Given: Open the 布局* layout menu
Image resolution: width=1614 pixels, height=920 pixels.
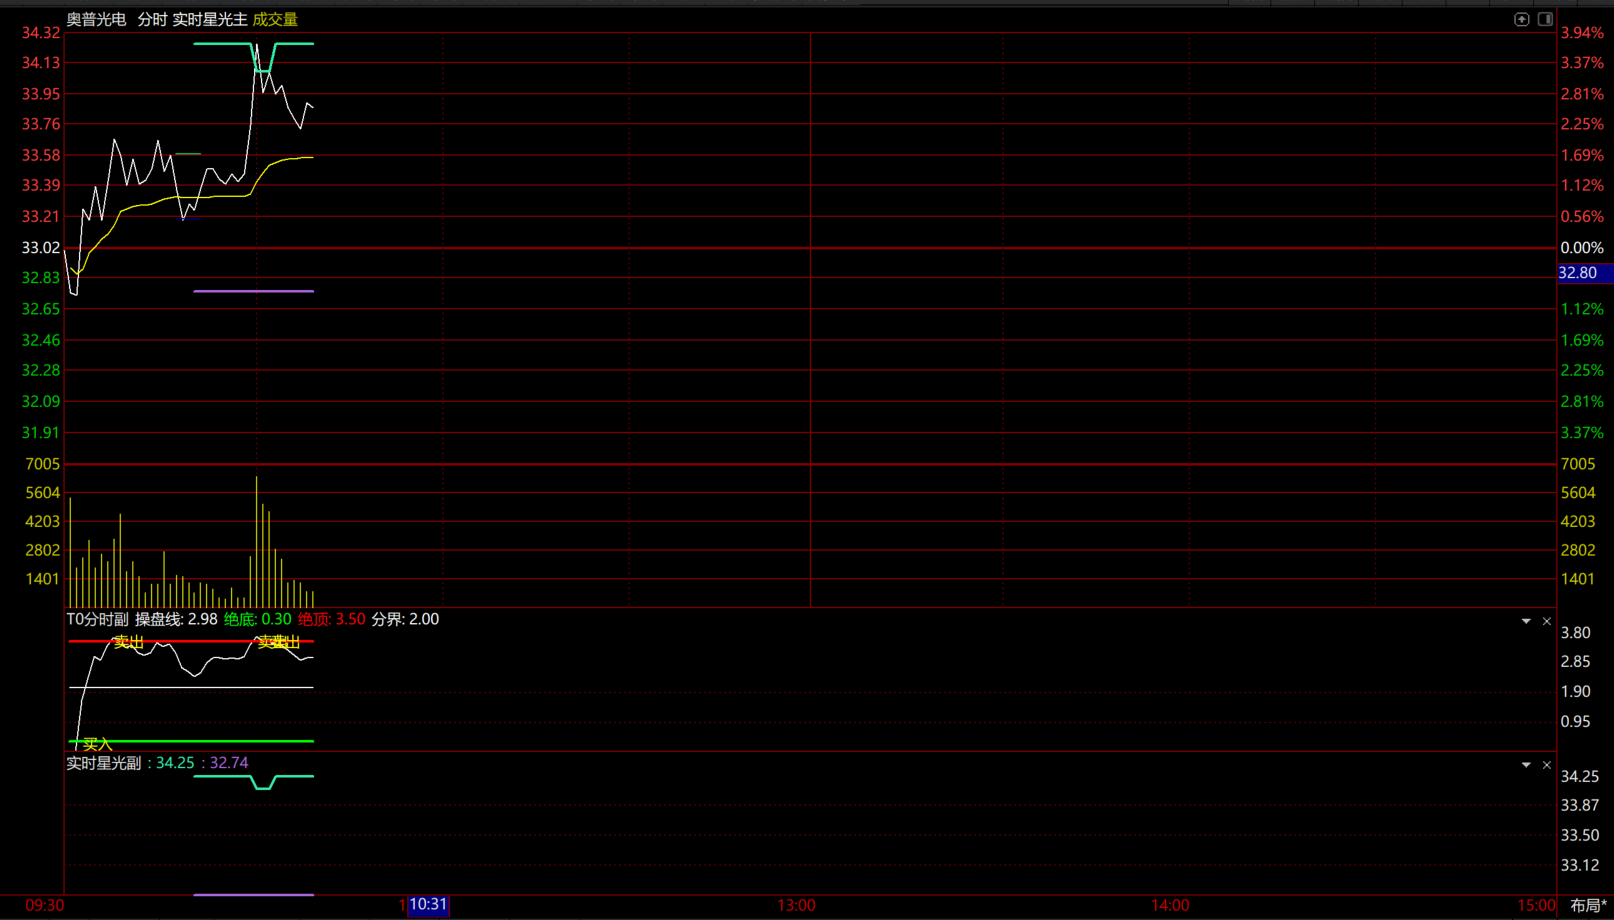Looking at the screenshot, I should [x=1588, y=905].
